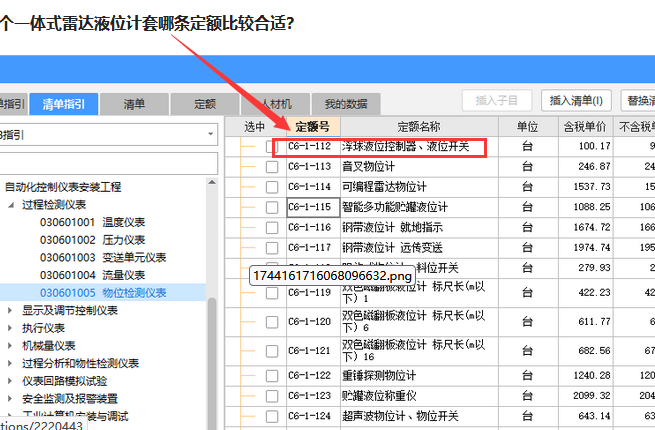The width and height of the screenshot is (655, 430).
Task: Check the box for C6-1-113 音叉物位计
Action: click(x=272, y=167)
